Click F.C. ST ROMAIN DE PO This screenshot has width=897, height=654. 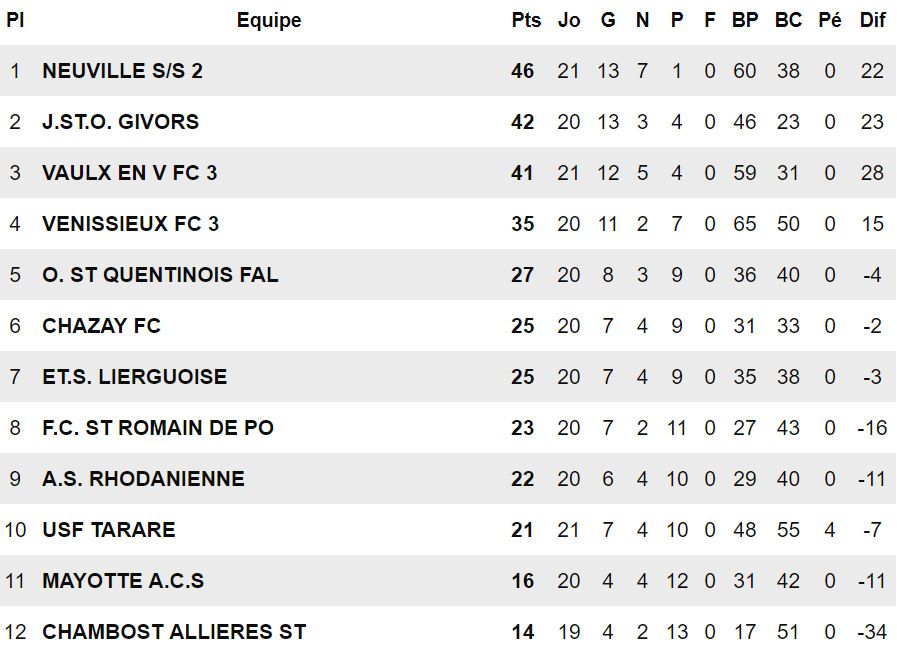pos(157,428)
